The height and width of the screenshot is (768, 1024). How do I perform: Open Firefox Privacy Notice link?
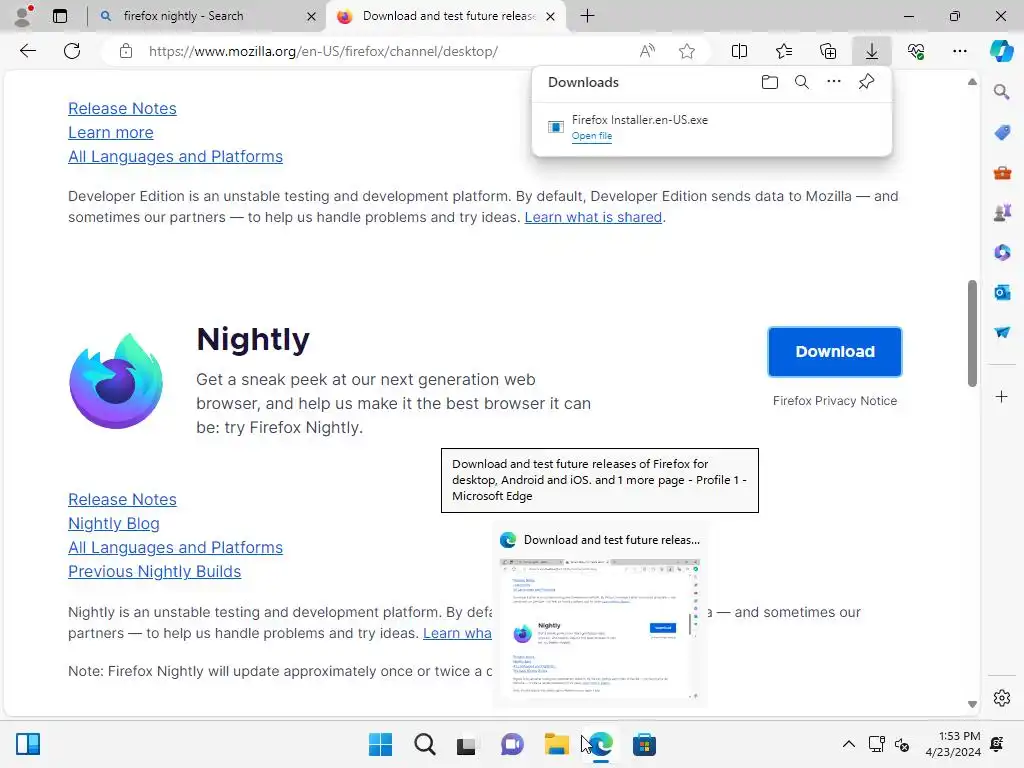point(835,401)
